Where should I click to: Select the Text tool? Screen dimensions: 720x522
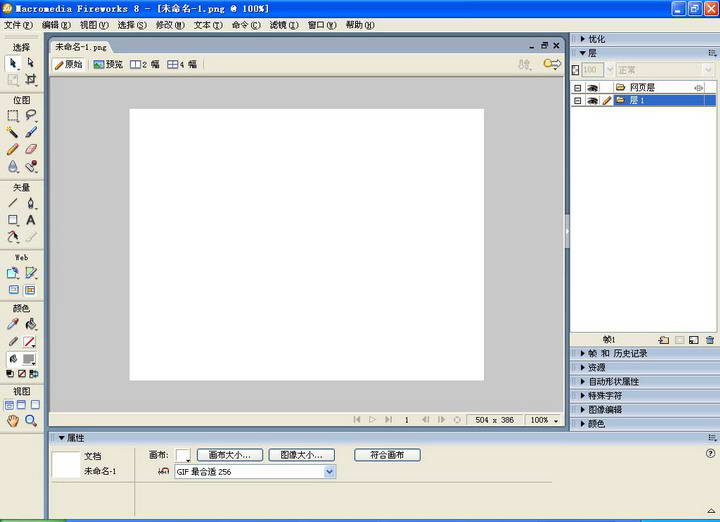(31, 220)
